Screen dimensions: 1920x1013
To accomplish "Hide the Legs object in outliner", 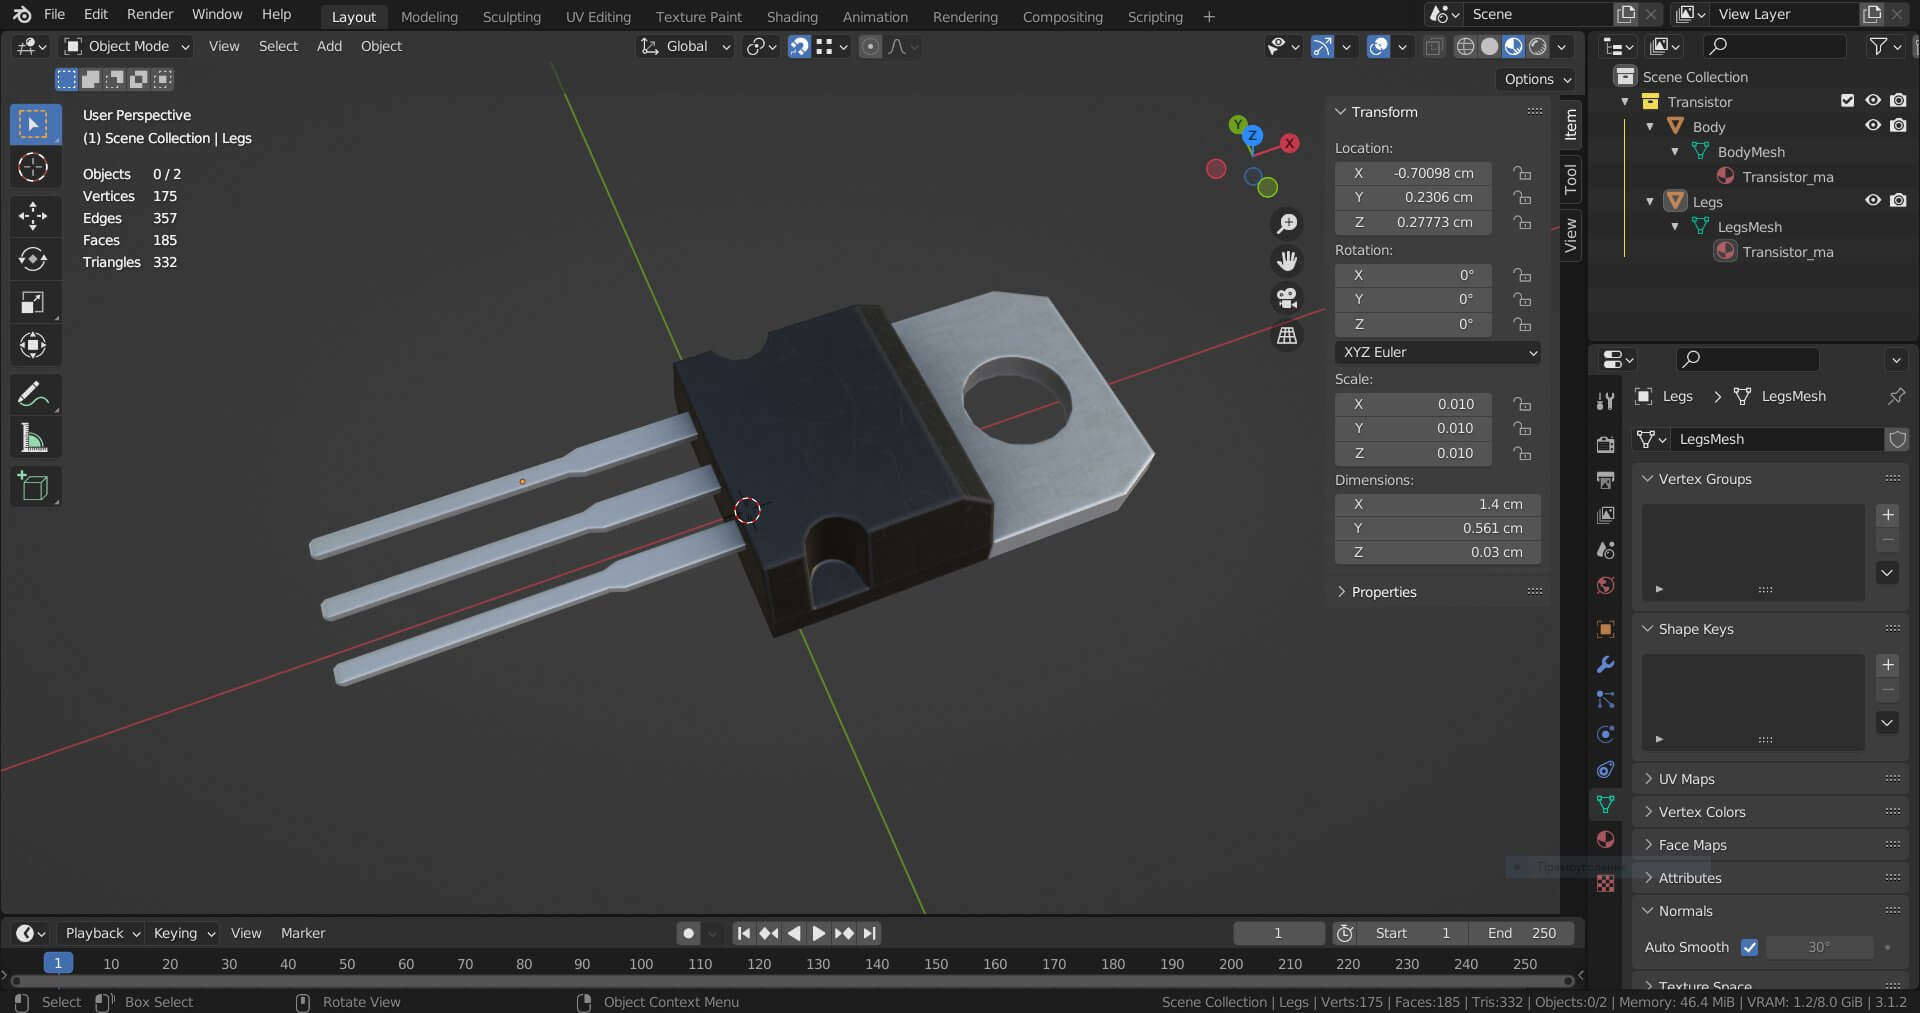I will point(1873,201).
